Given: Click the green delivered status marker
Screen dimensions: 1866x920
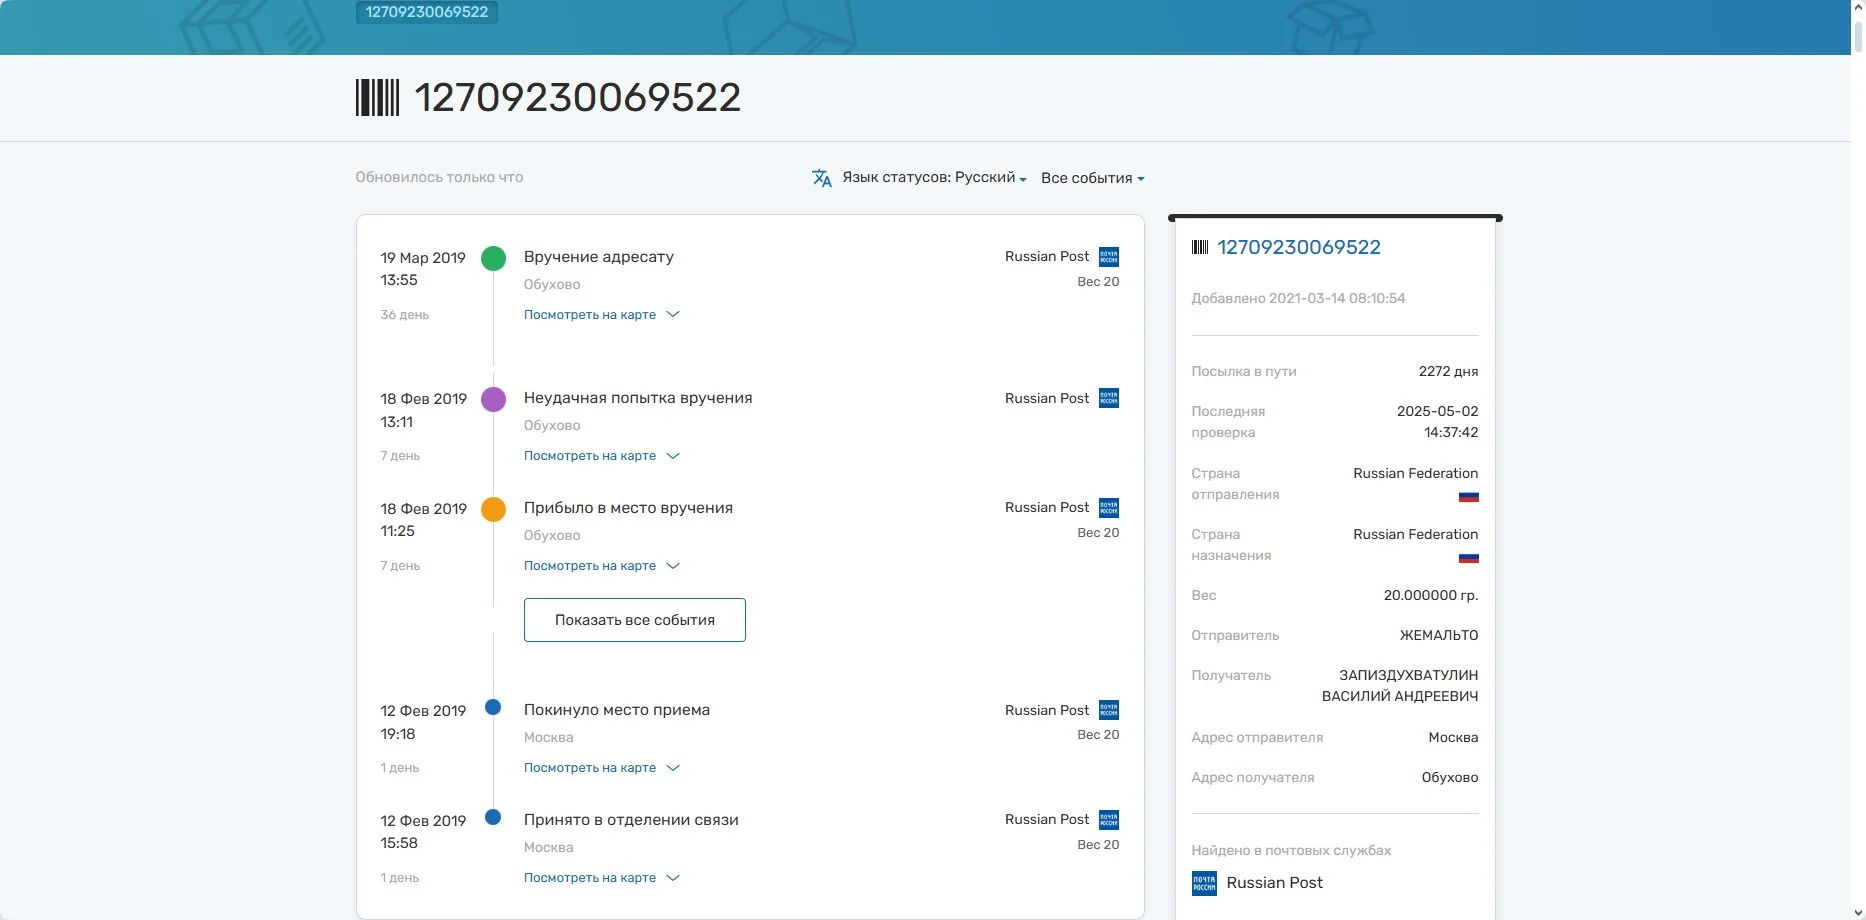Looking at the screenshot, I should pyautogui.click(x=493, y=259).
